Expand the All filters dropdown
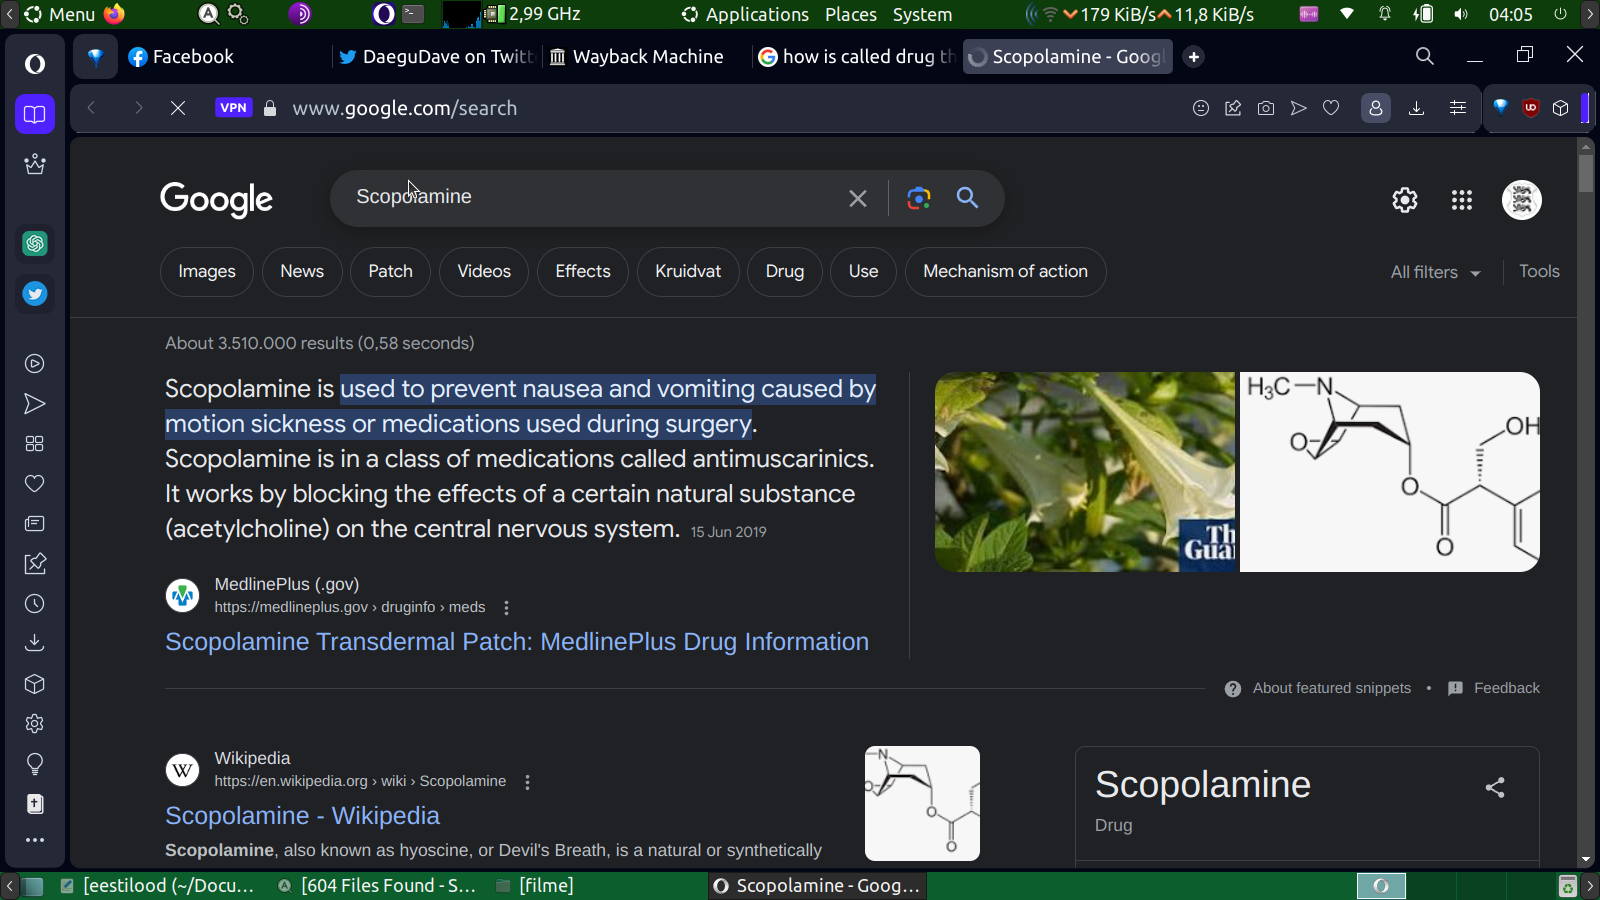1600x900 pixels. 1435,272
